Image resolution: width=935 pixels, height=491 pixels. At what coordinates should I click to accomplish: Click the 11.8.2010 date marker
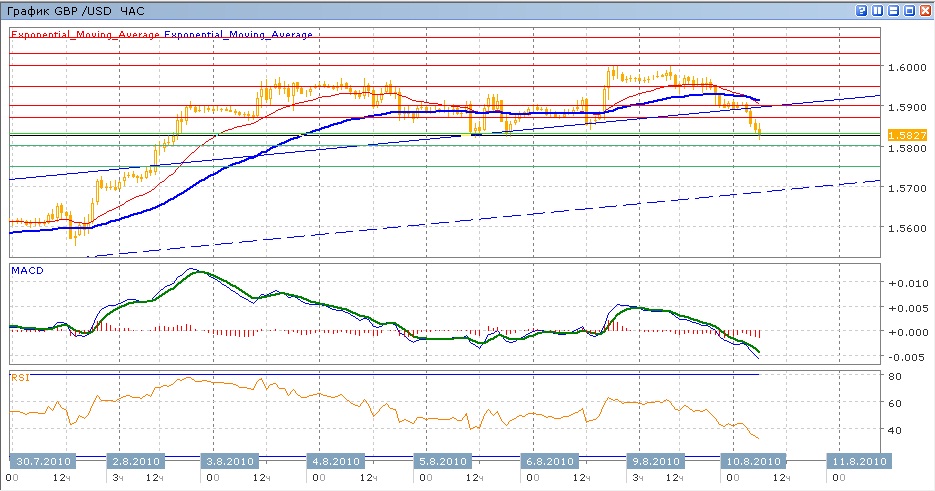pos(857,462)
